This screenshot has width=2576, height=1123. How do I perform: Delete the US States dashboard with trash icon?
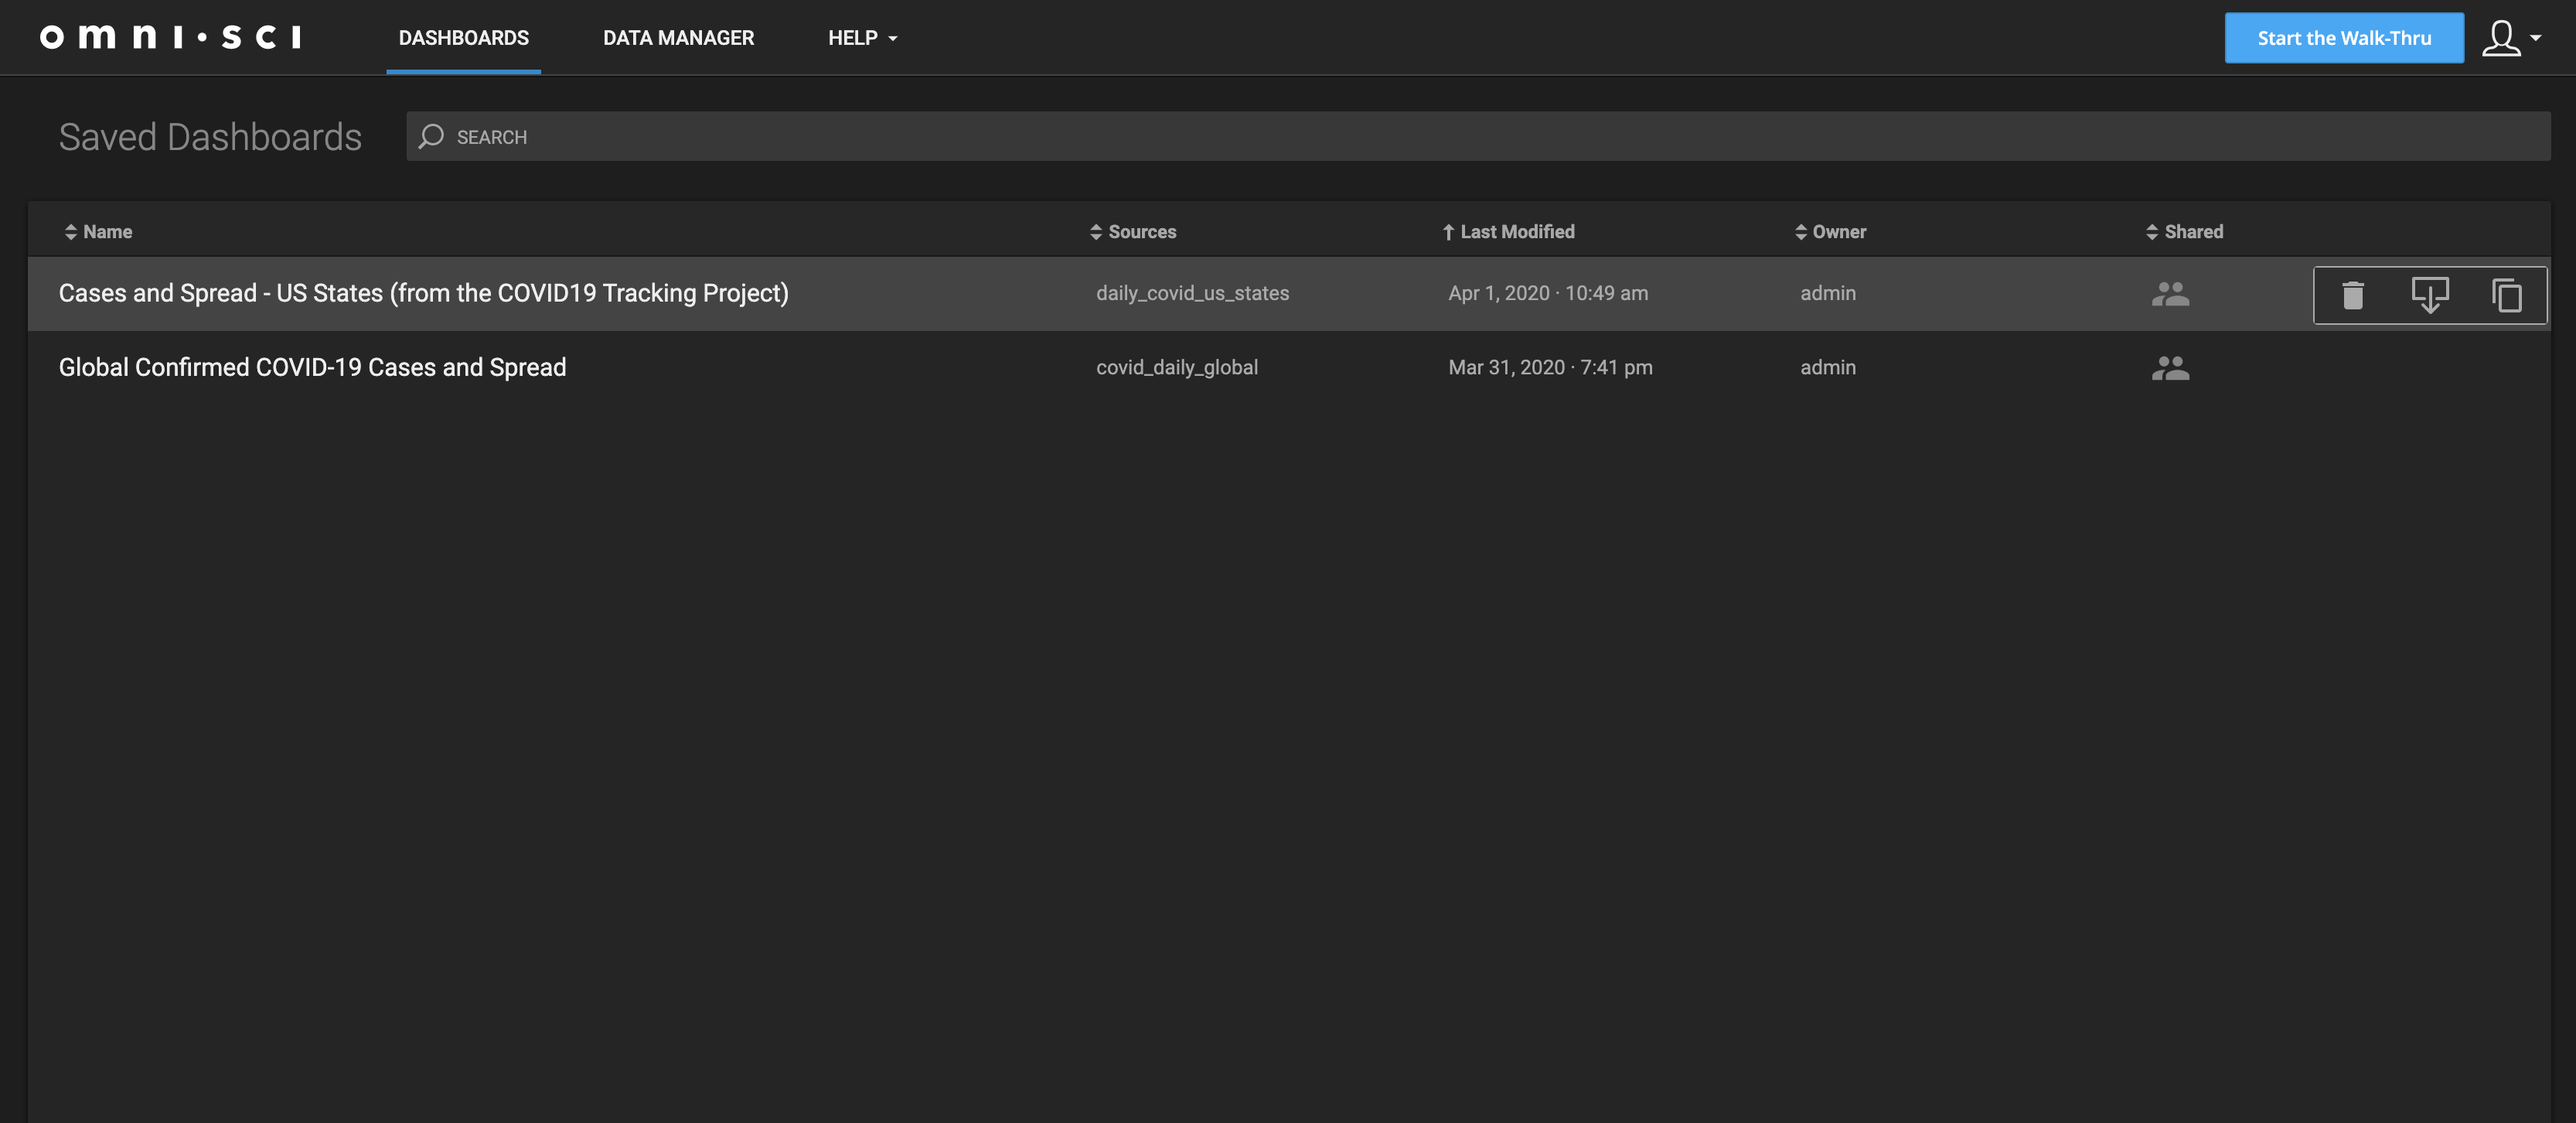[2353, 295]
